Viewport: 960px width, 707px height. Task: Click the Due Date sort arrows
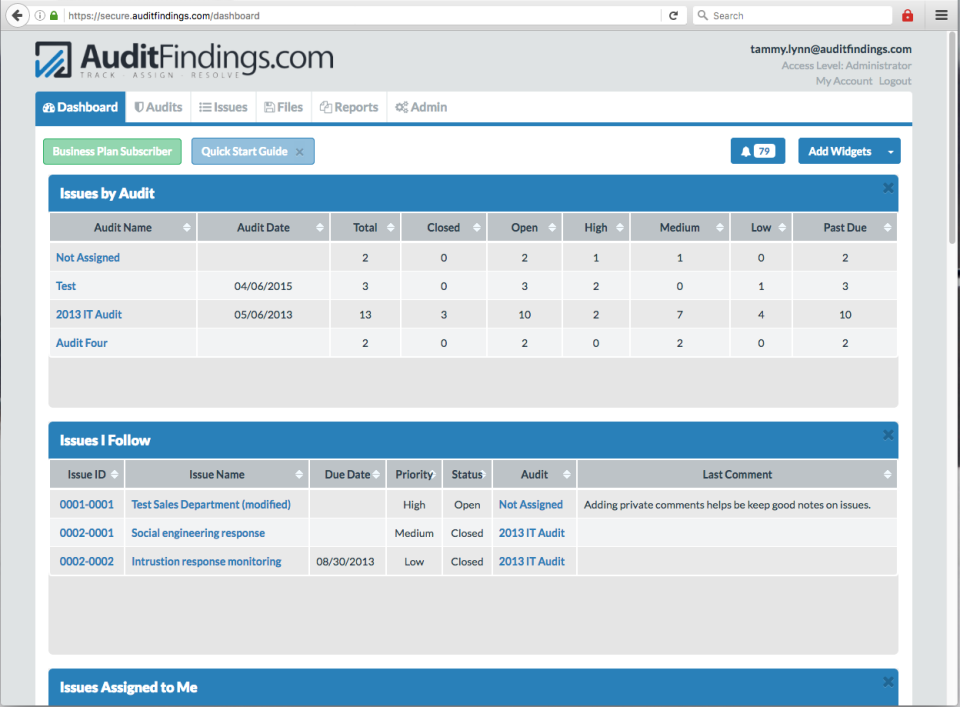tap(375, 474)
